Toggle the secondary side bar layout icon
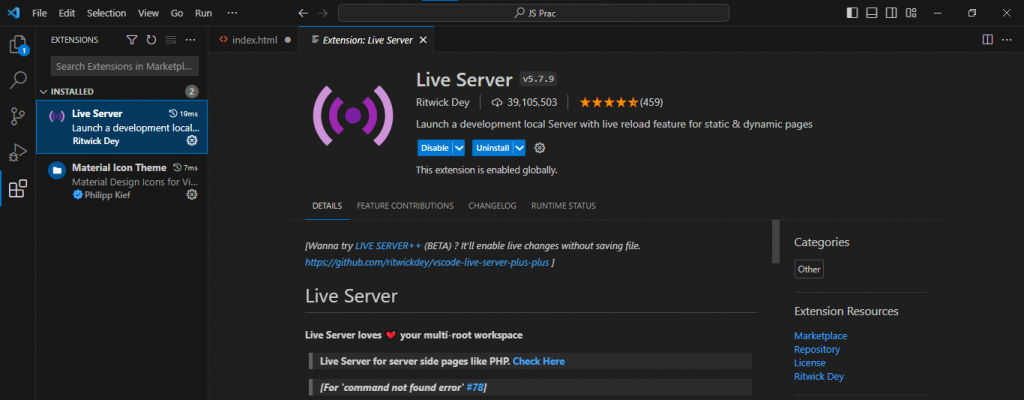This screenshot has width=1024, height=400. [x=891, y=13]
